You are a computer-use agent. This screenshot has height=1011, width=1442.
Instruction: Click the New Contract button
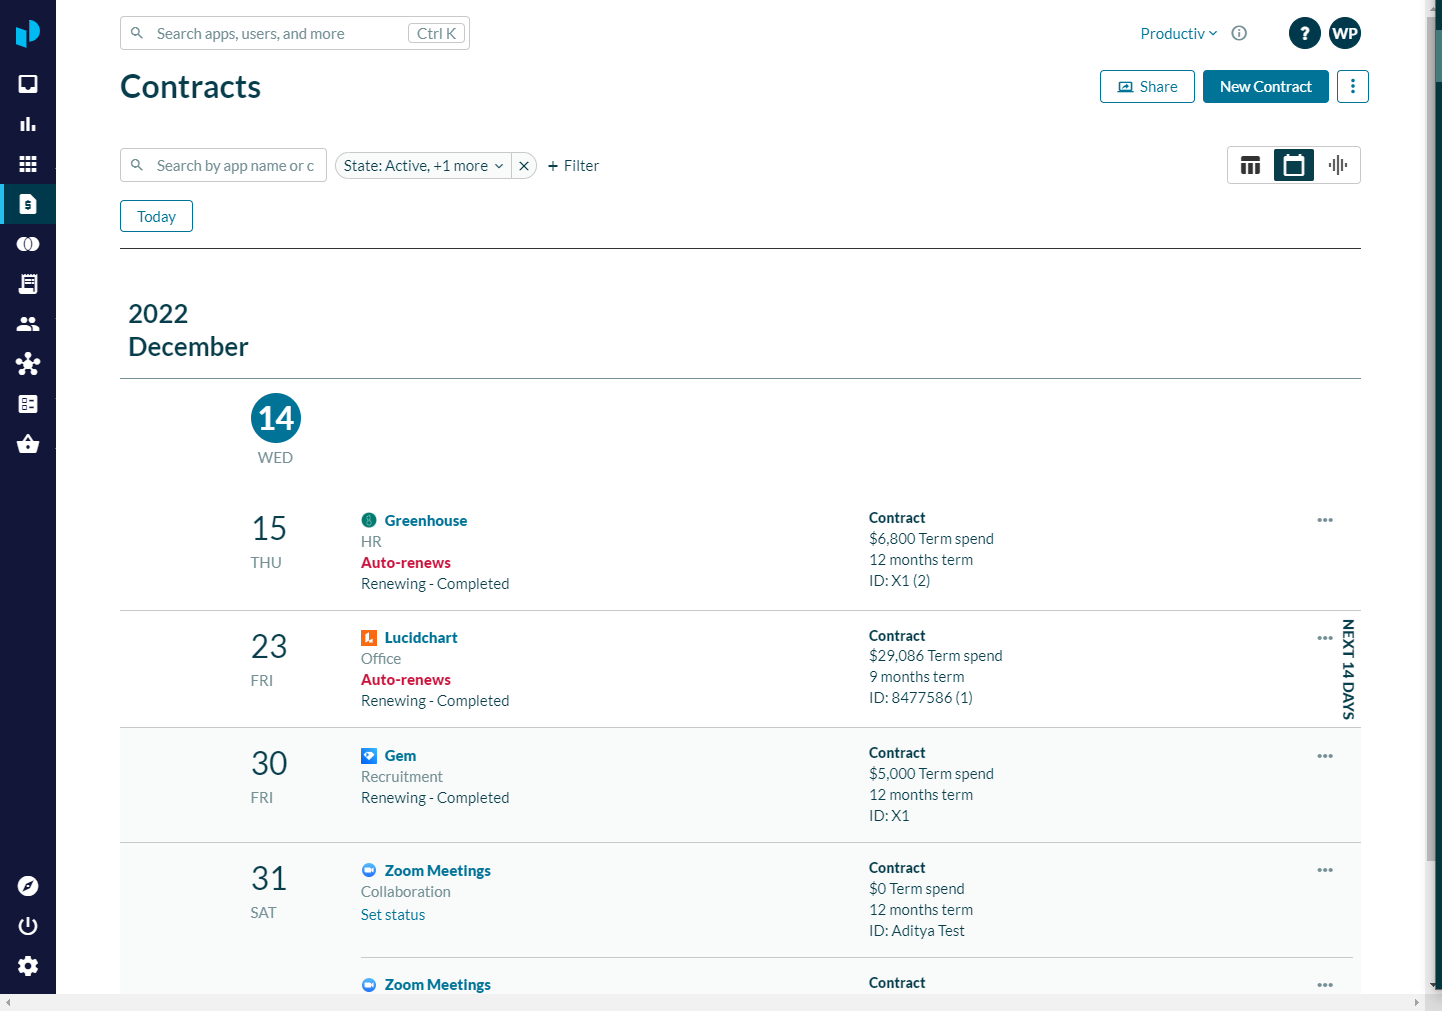pyautogui.click(x=1265, y=87)
